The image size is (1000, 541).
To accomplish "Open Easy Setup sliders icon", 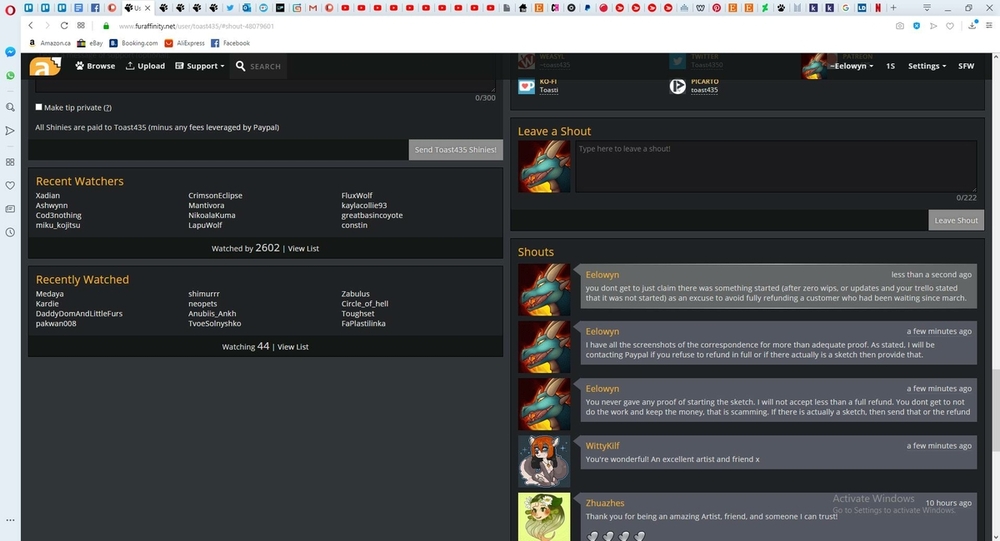I will [989, 26].
